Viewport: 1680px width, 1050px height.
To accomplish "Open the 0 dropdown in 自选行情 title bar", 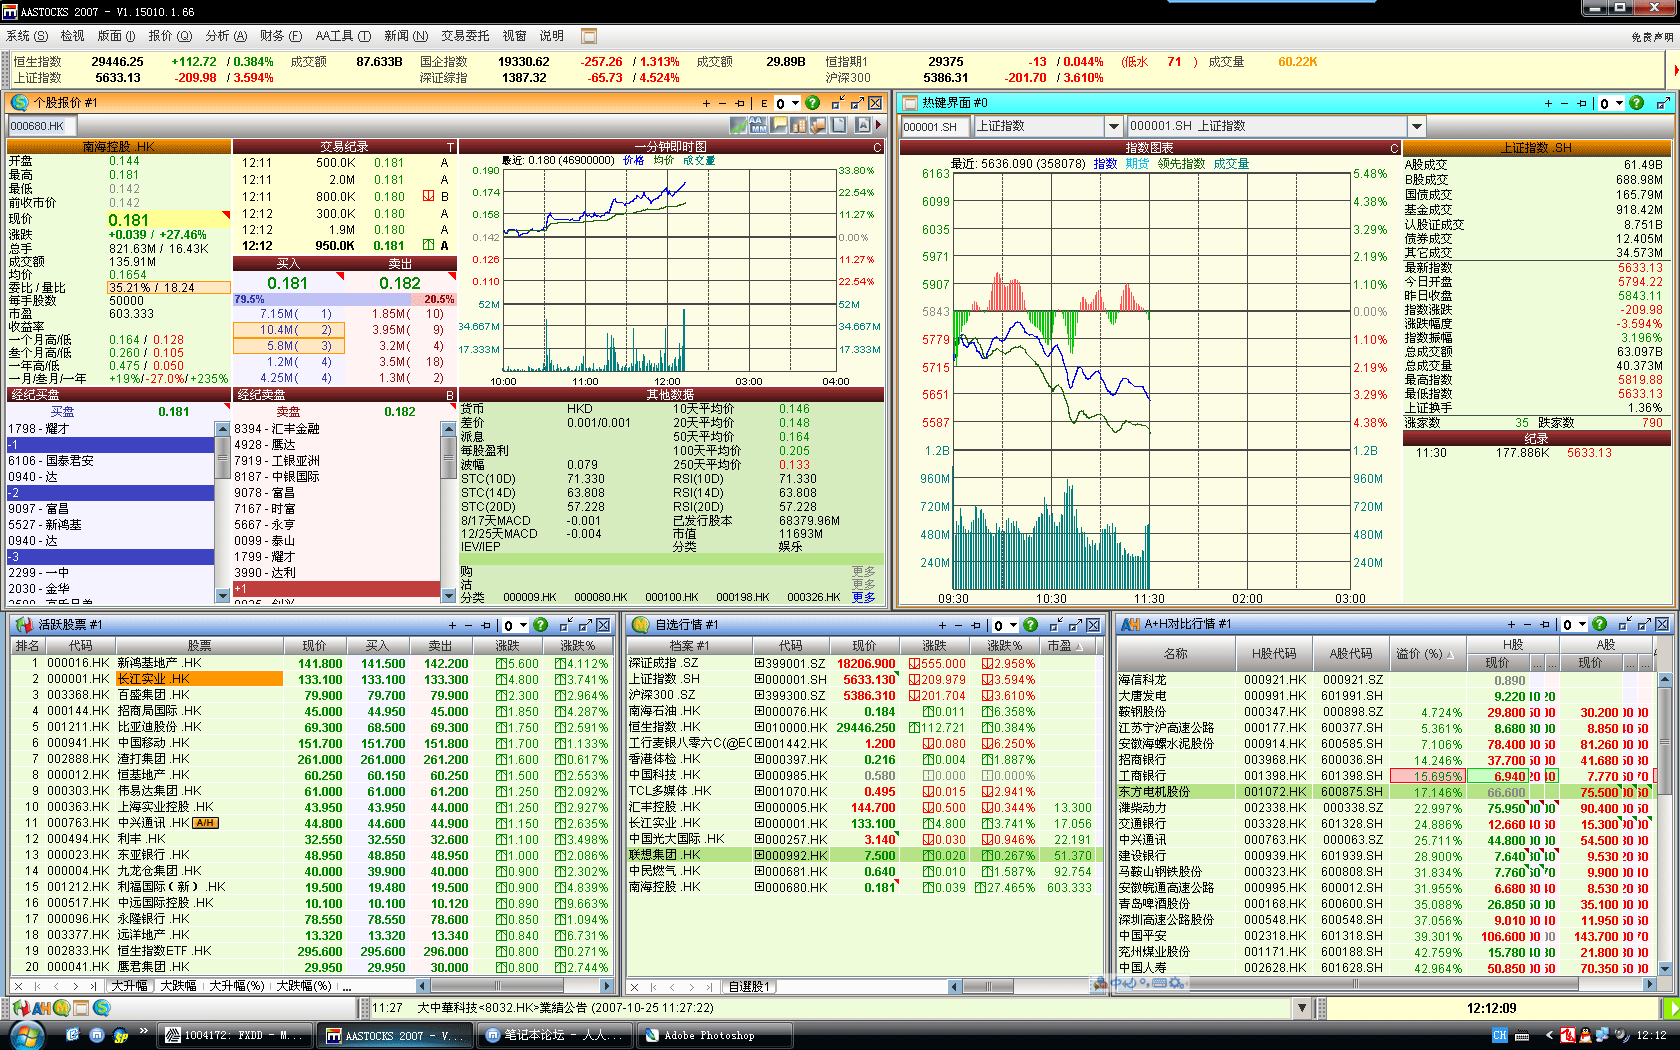I will (x=1013, y=625).
